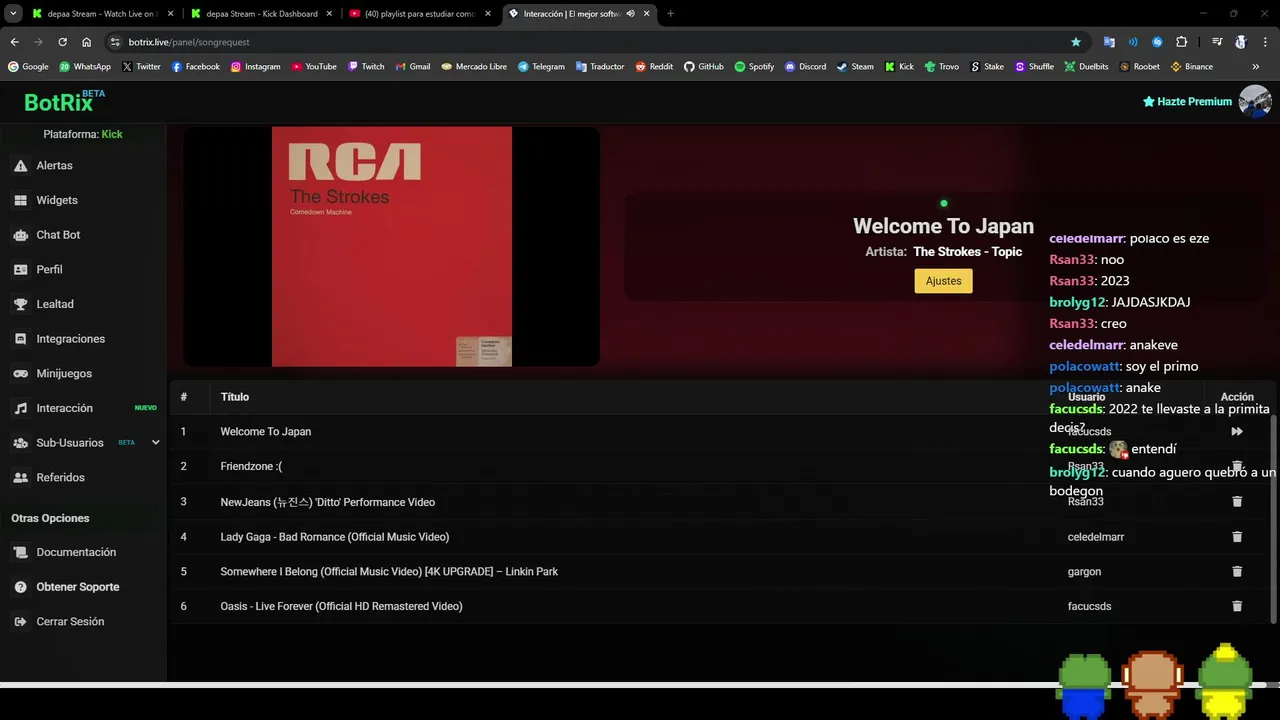Image resolution: width=1280 pixels, height=720 pixels.
Task: Click the yellow Ajustes button
Action: click(943, 281)
